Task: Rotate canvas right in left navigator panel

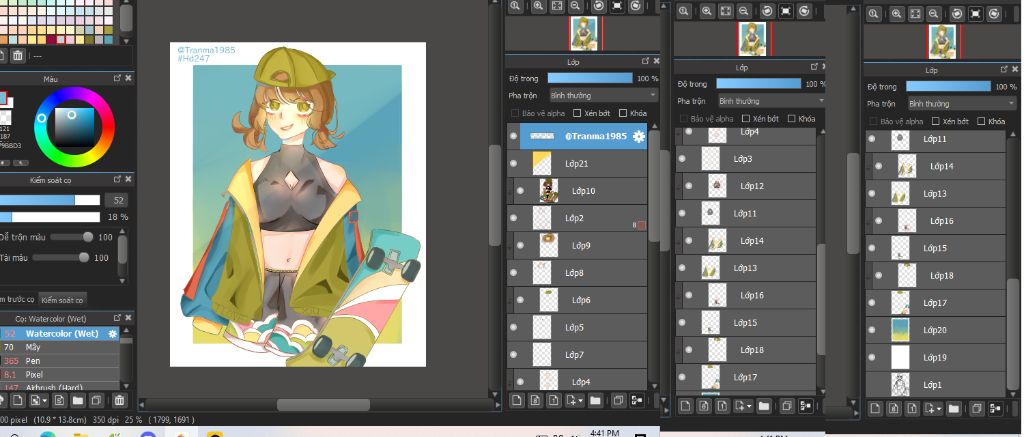Action: click(x=635, y=6)
